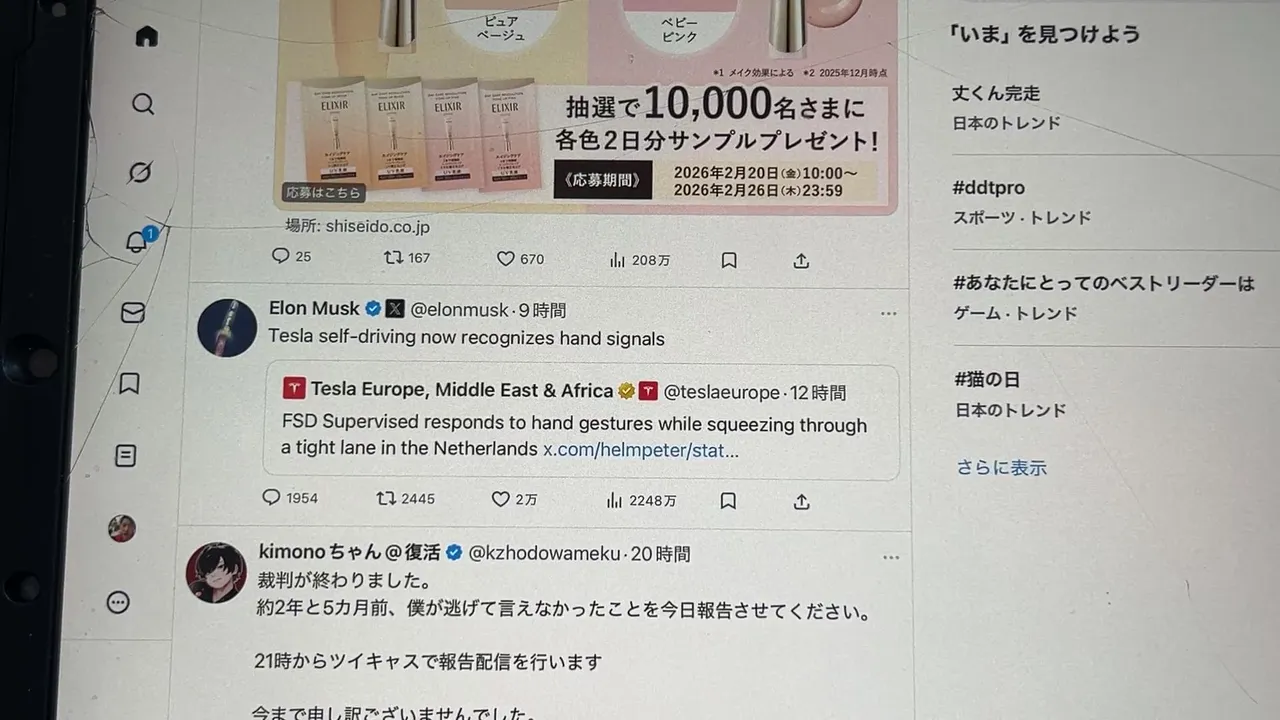Click さらに表示 to show more trends
Image resolution: width=1280 pixels, height=720 pixels.
tap(1001, 467)
